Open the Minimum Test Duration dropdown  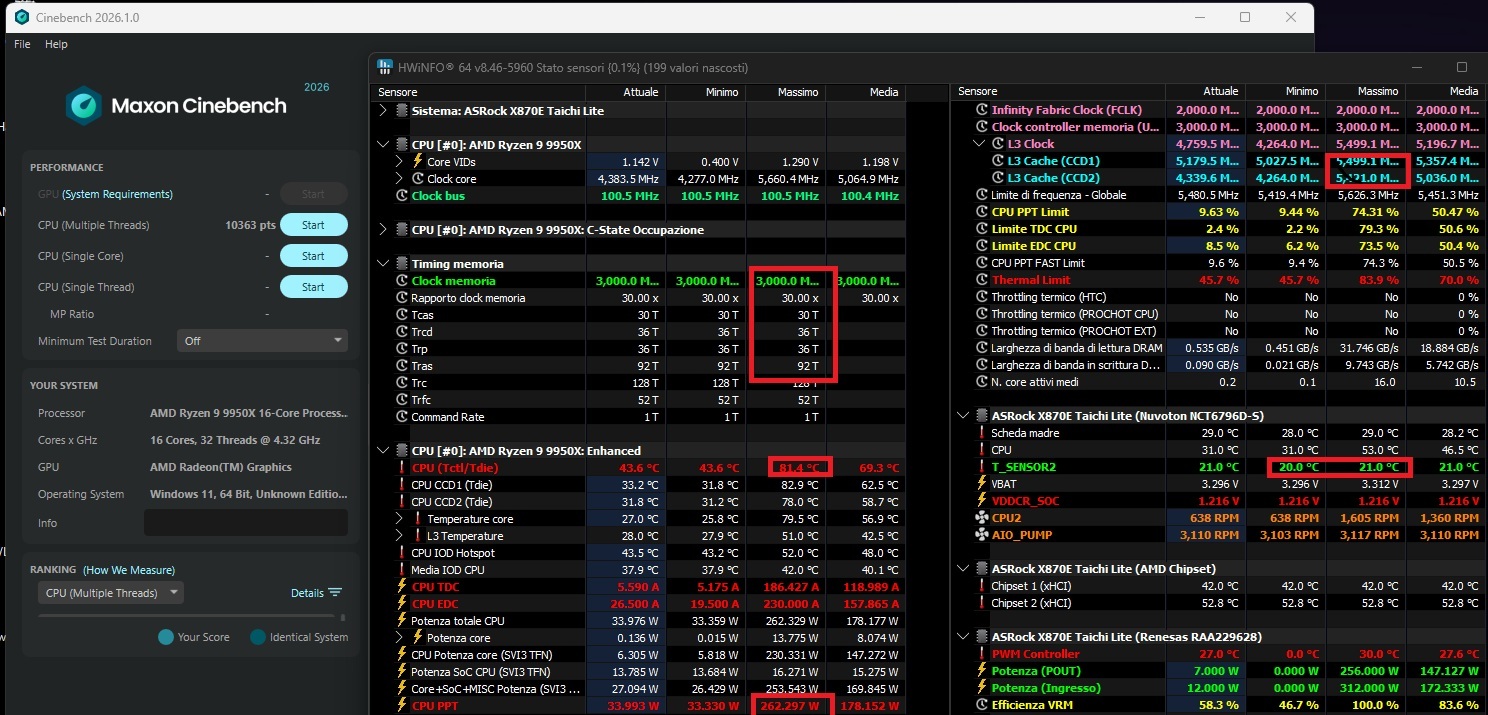(262, 341)
